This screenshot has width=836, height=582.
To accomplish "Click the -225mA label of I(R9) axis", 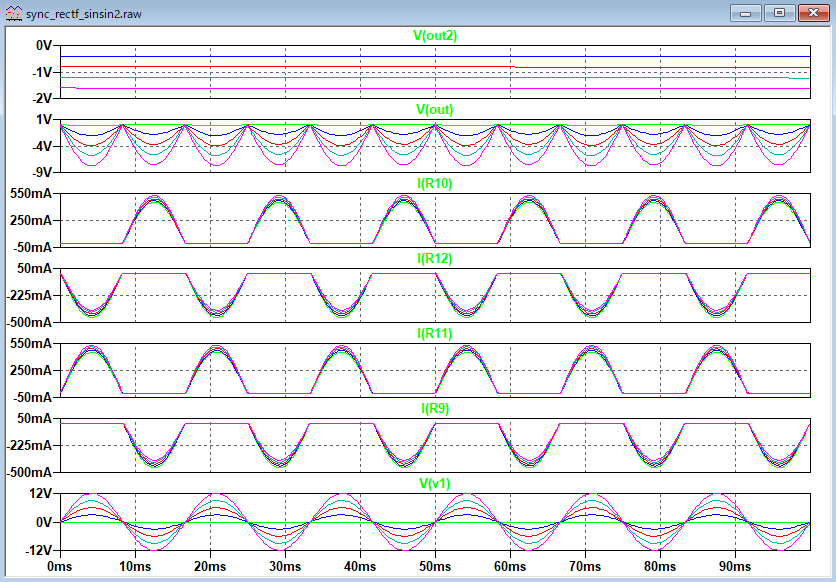I will point(29,446).
